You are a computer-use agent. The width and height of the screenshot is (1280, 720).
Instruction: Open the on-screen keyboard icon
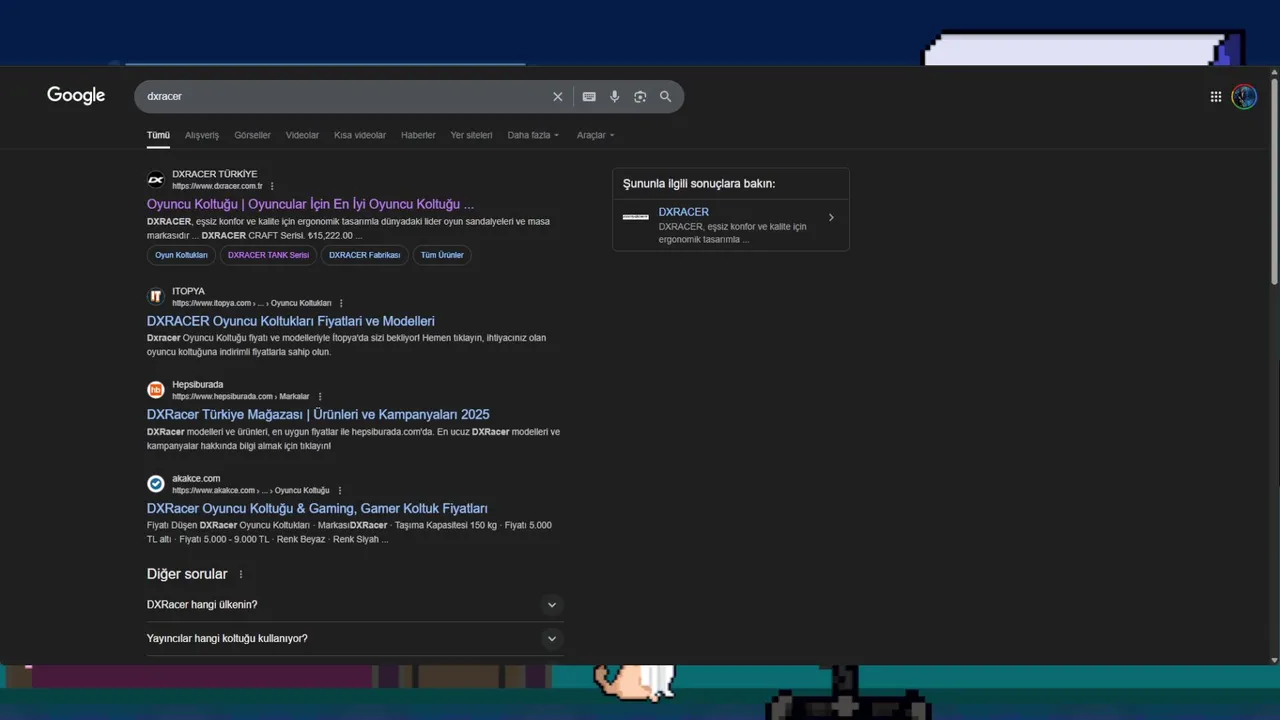click(589, 97)
